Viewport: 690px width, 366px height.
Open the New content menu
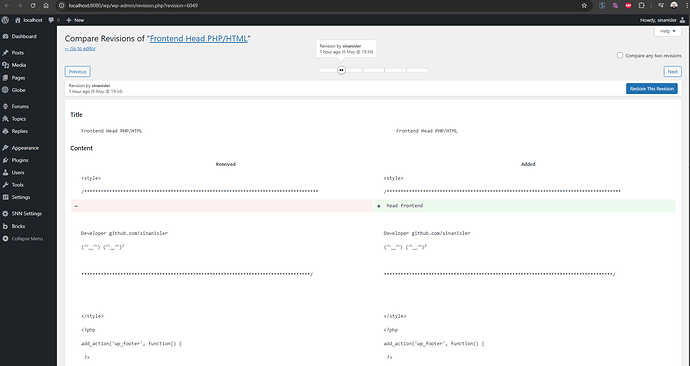[x=75, y=20]
